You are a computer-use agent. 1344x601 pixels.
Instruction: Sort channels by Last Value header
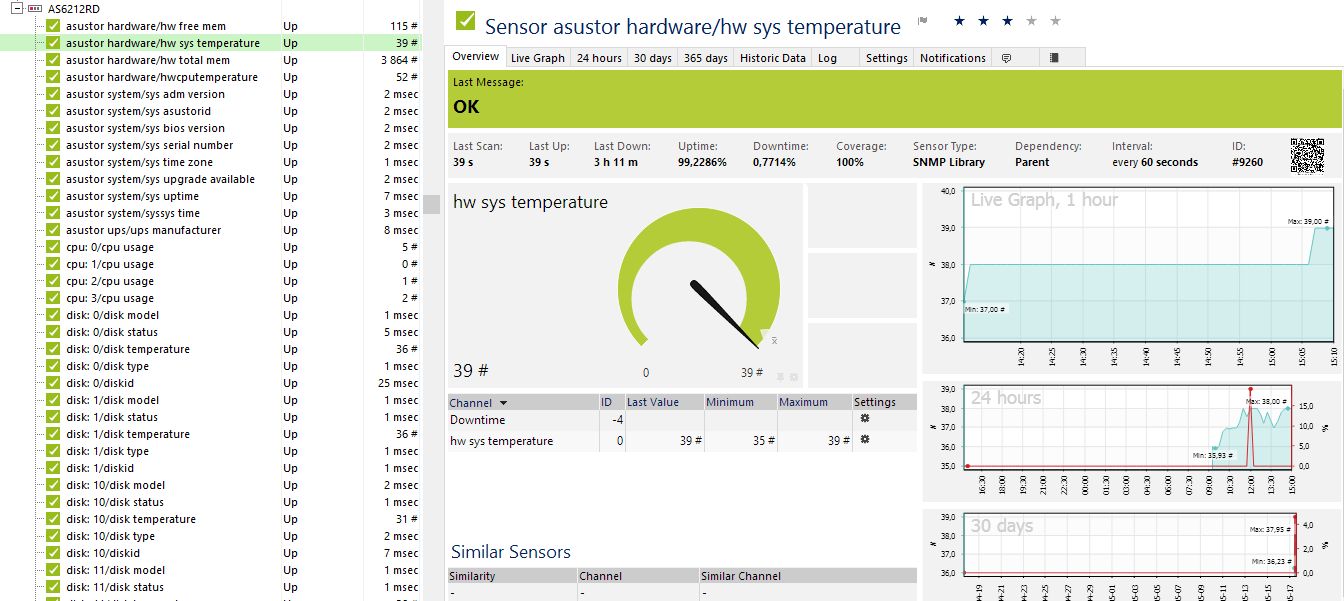[x=652, y=402]
